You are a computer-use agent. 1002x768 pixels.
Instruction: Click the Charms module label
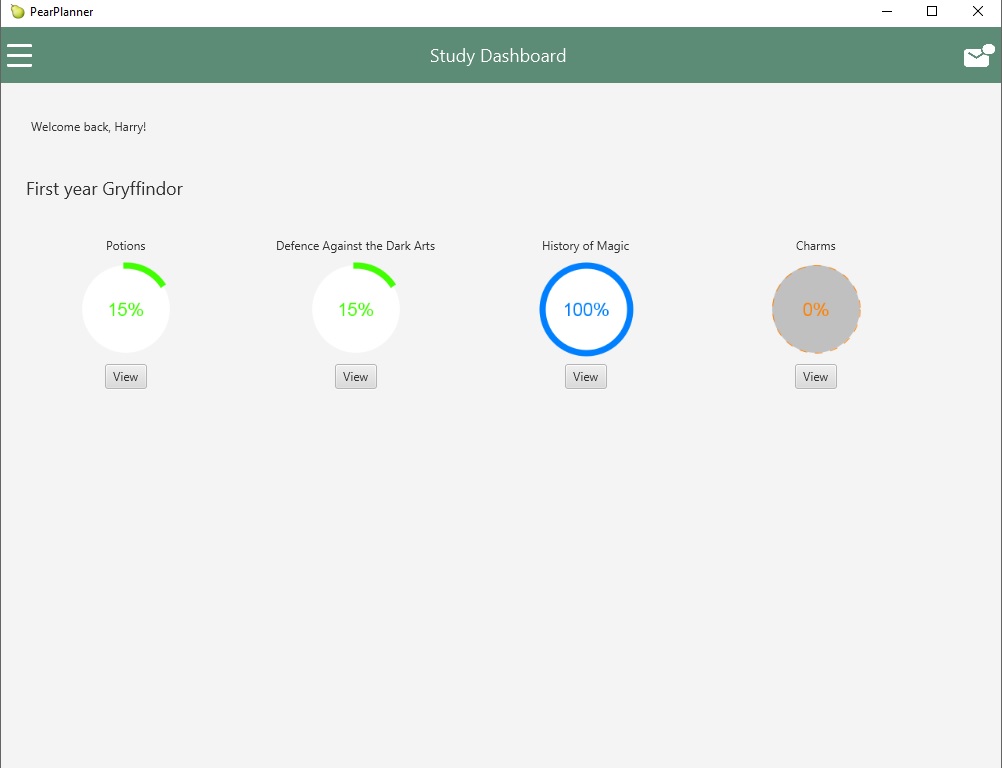coord(815,246)
